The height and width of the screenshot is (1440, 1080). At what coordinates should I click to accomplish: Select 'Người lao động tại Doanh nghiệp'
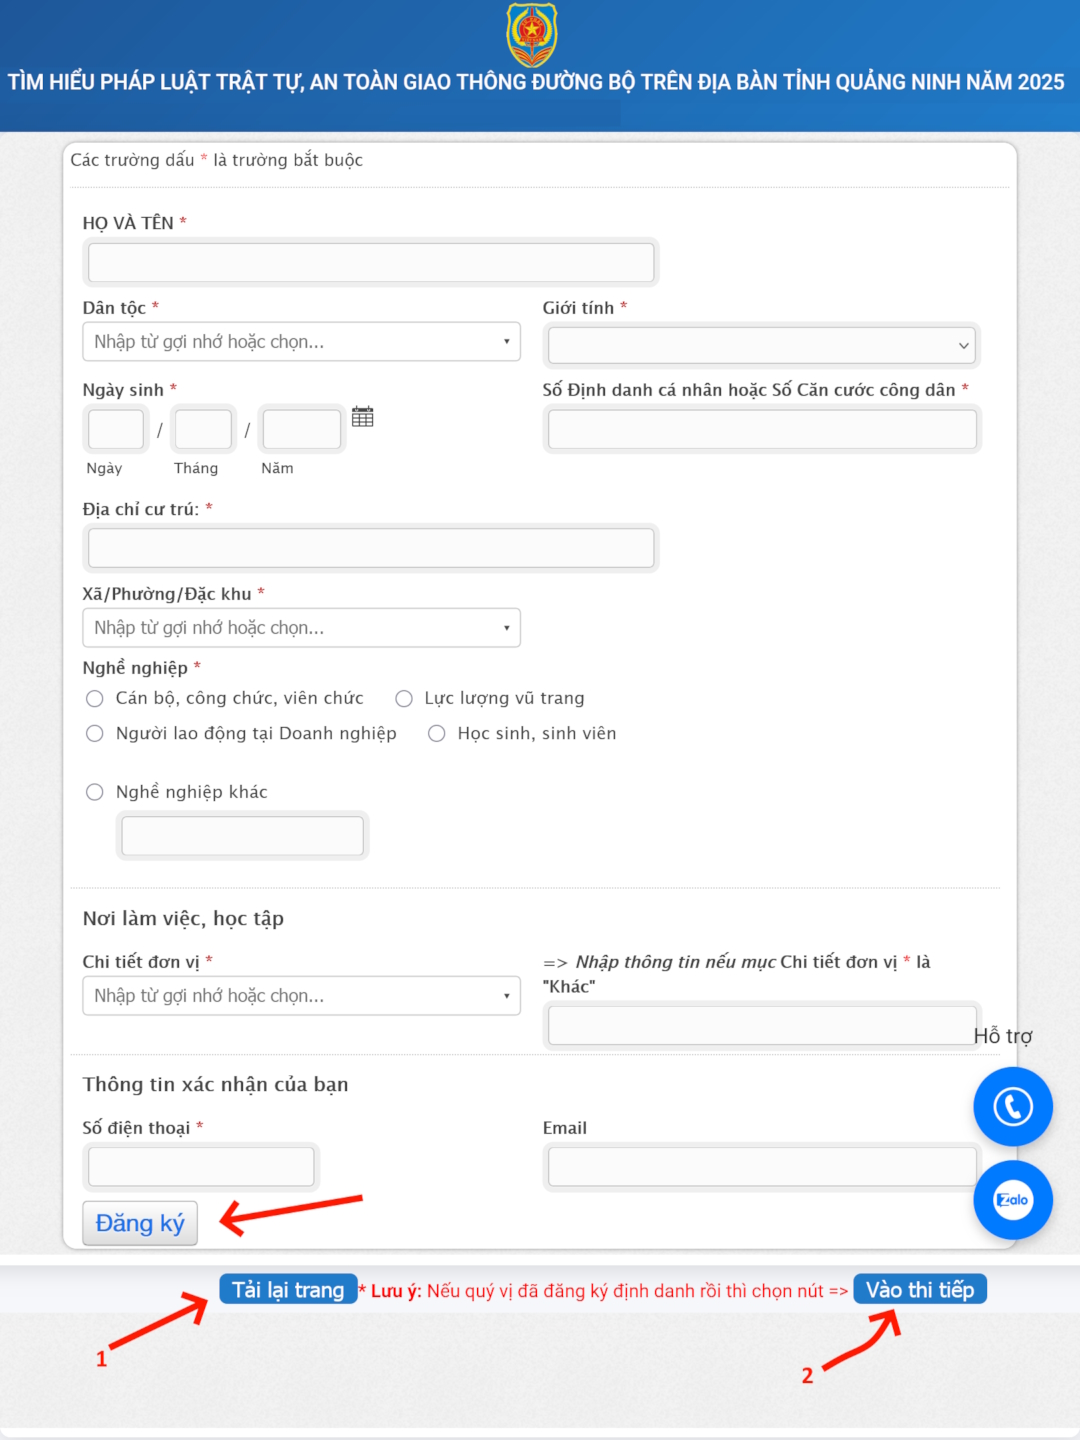pos(95,733)
